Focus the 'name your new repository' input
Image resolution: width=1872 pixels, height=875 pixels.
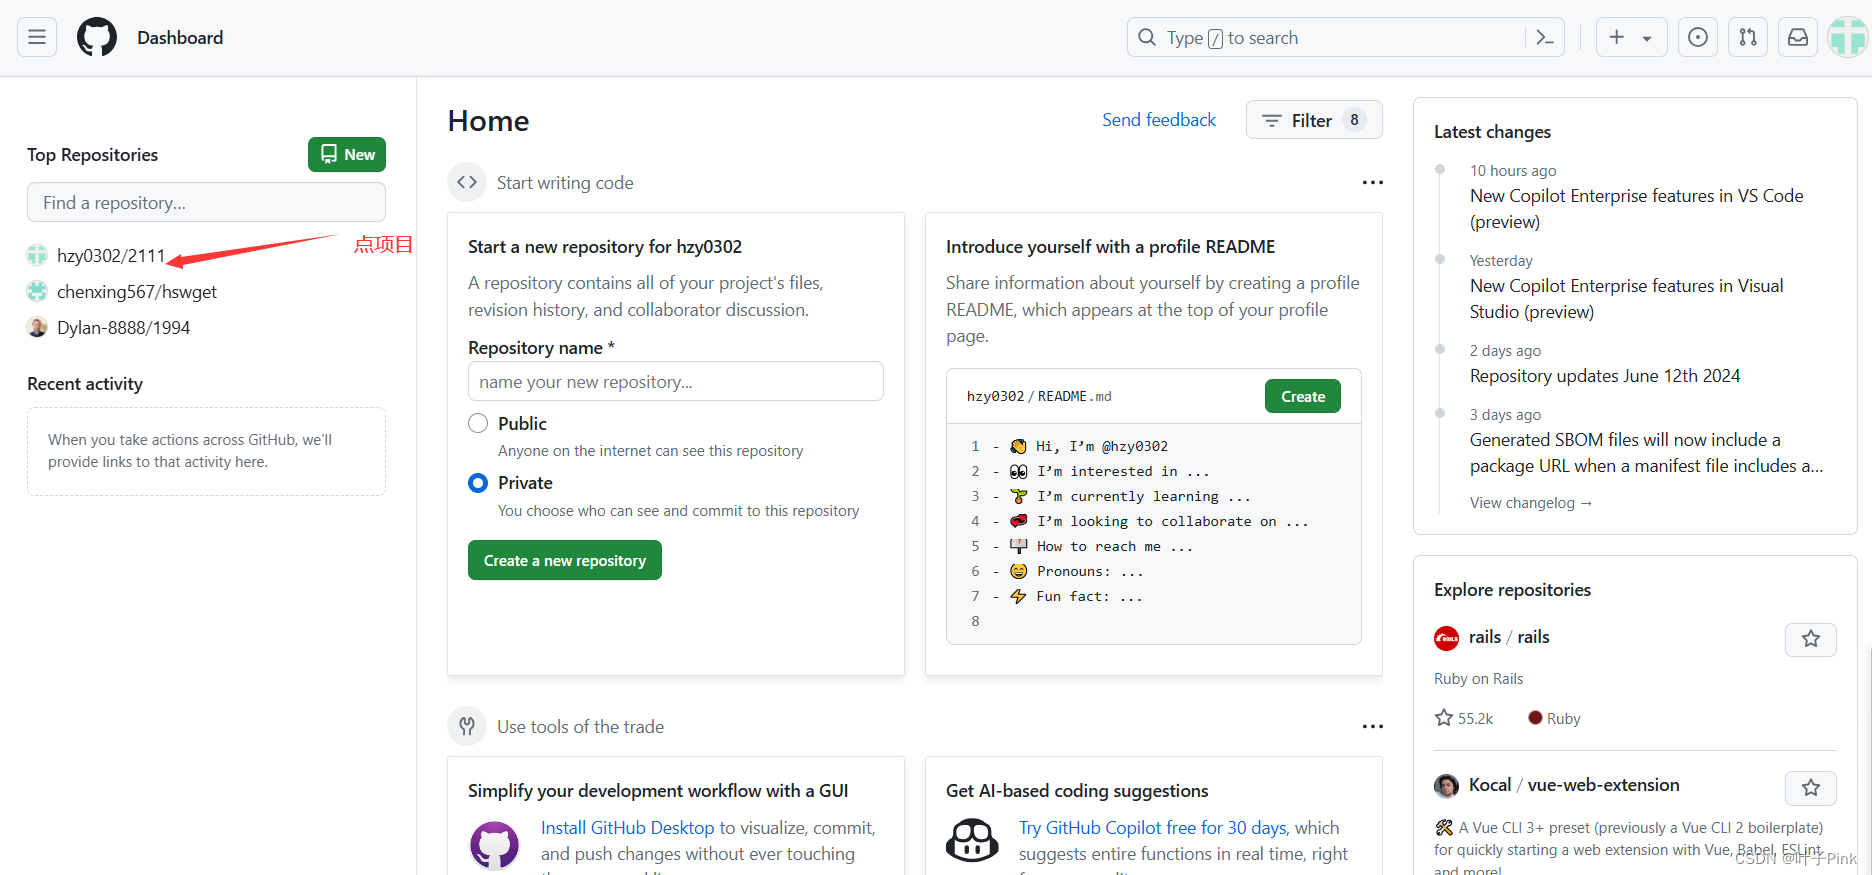(676, 381)
